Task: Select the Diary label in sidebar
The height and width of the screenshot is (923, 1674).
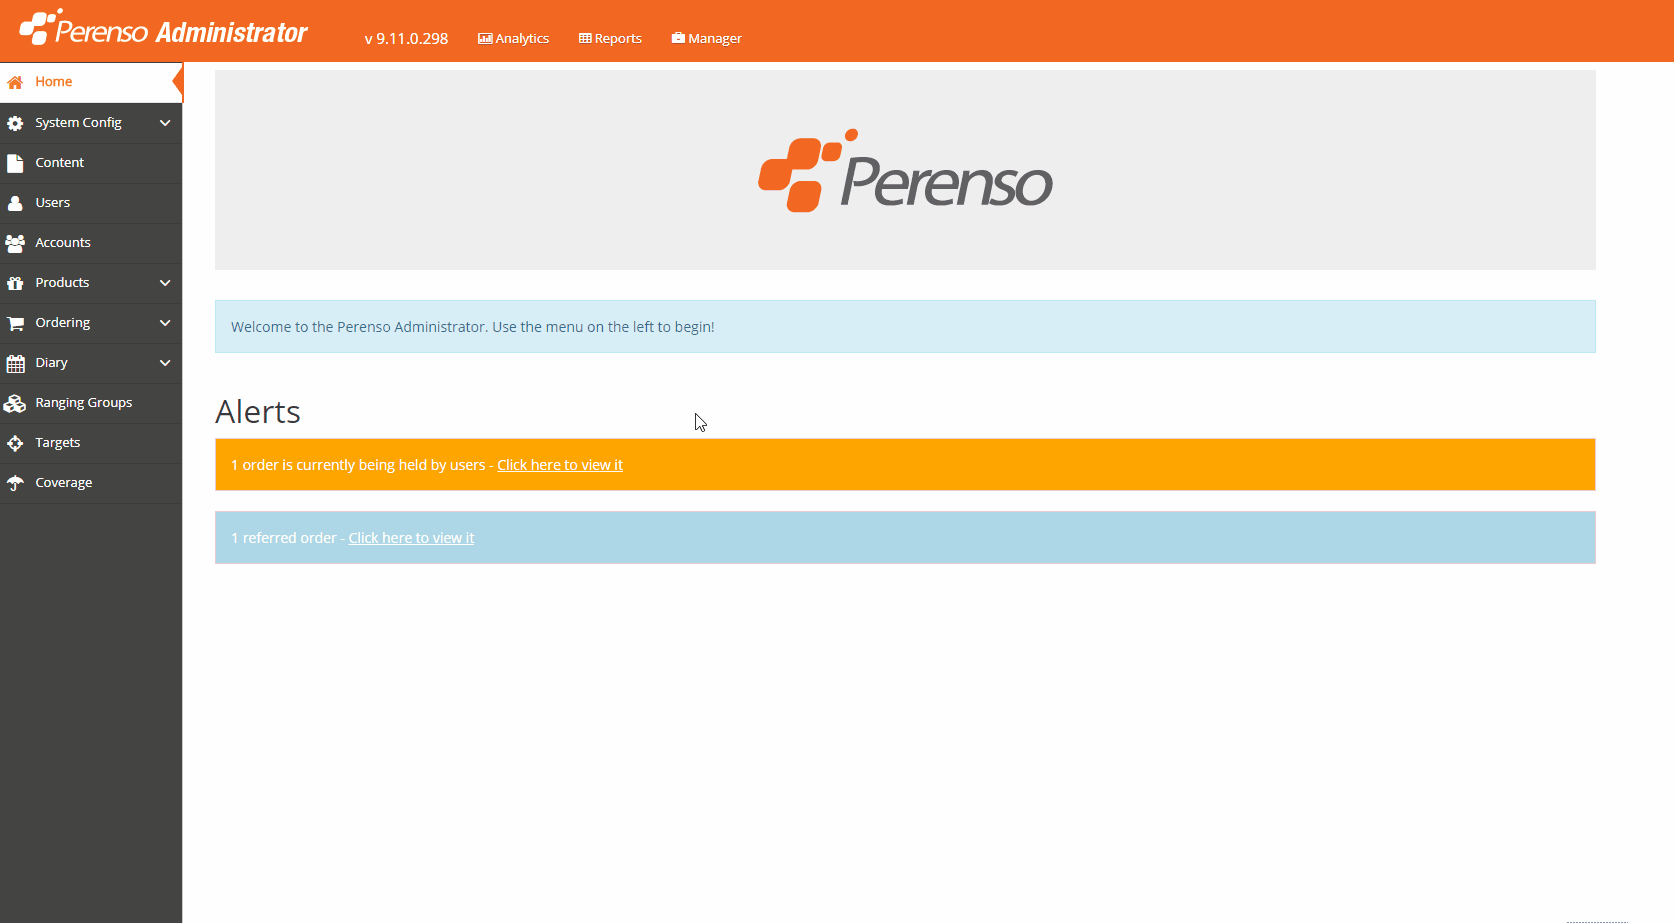Action: click(52, 363)
